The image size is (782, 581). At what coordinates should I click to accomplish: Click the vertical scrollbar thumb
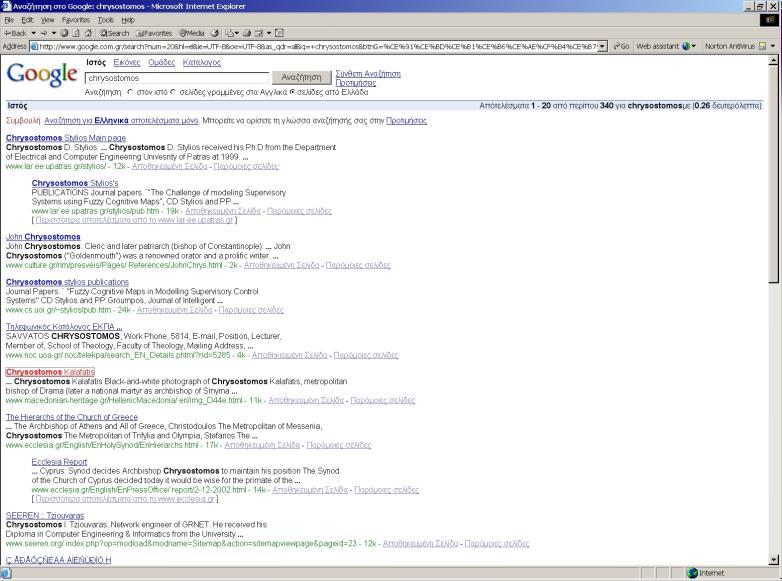(x=774, y=175)
